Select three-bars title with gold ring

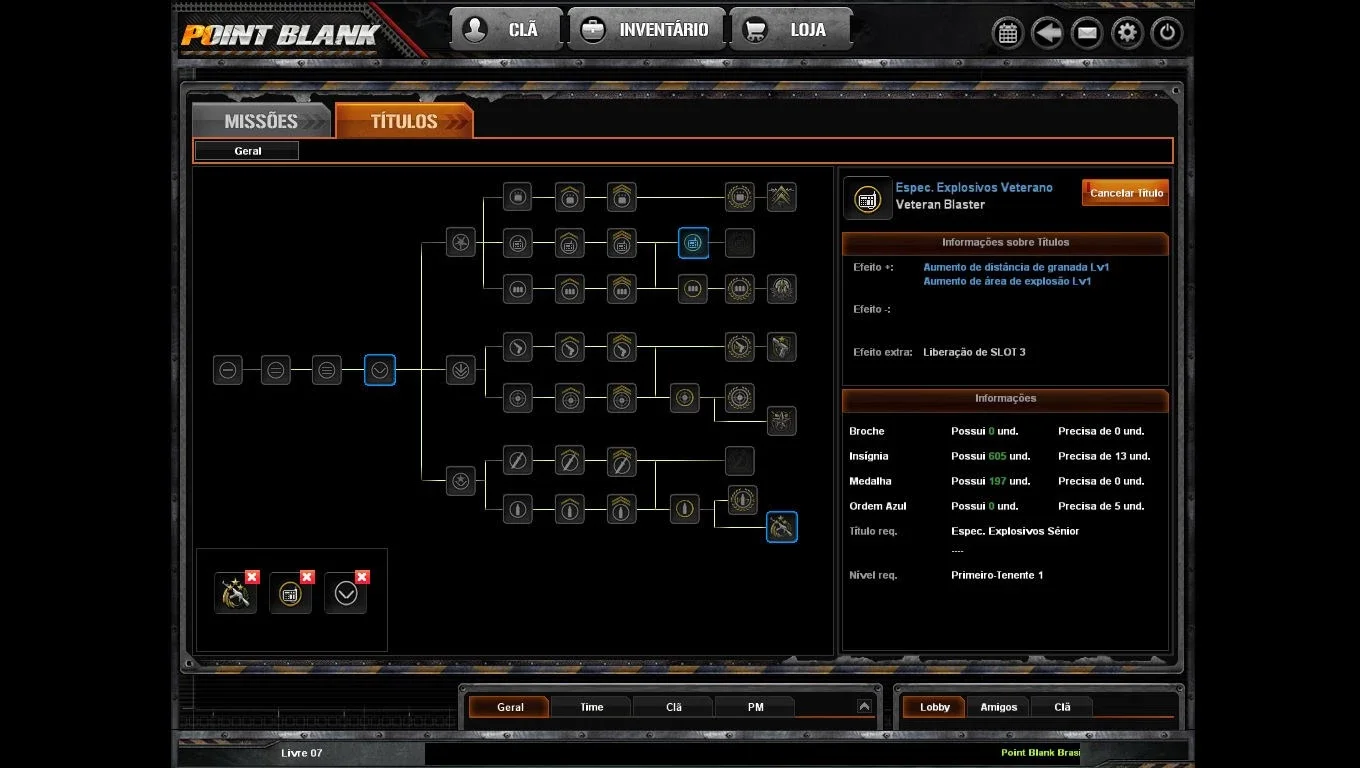(x=694, y=289)
